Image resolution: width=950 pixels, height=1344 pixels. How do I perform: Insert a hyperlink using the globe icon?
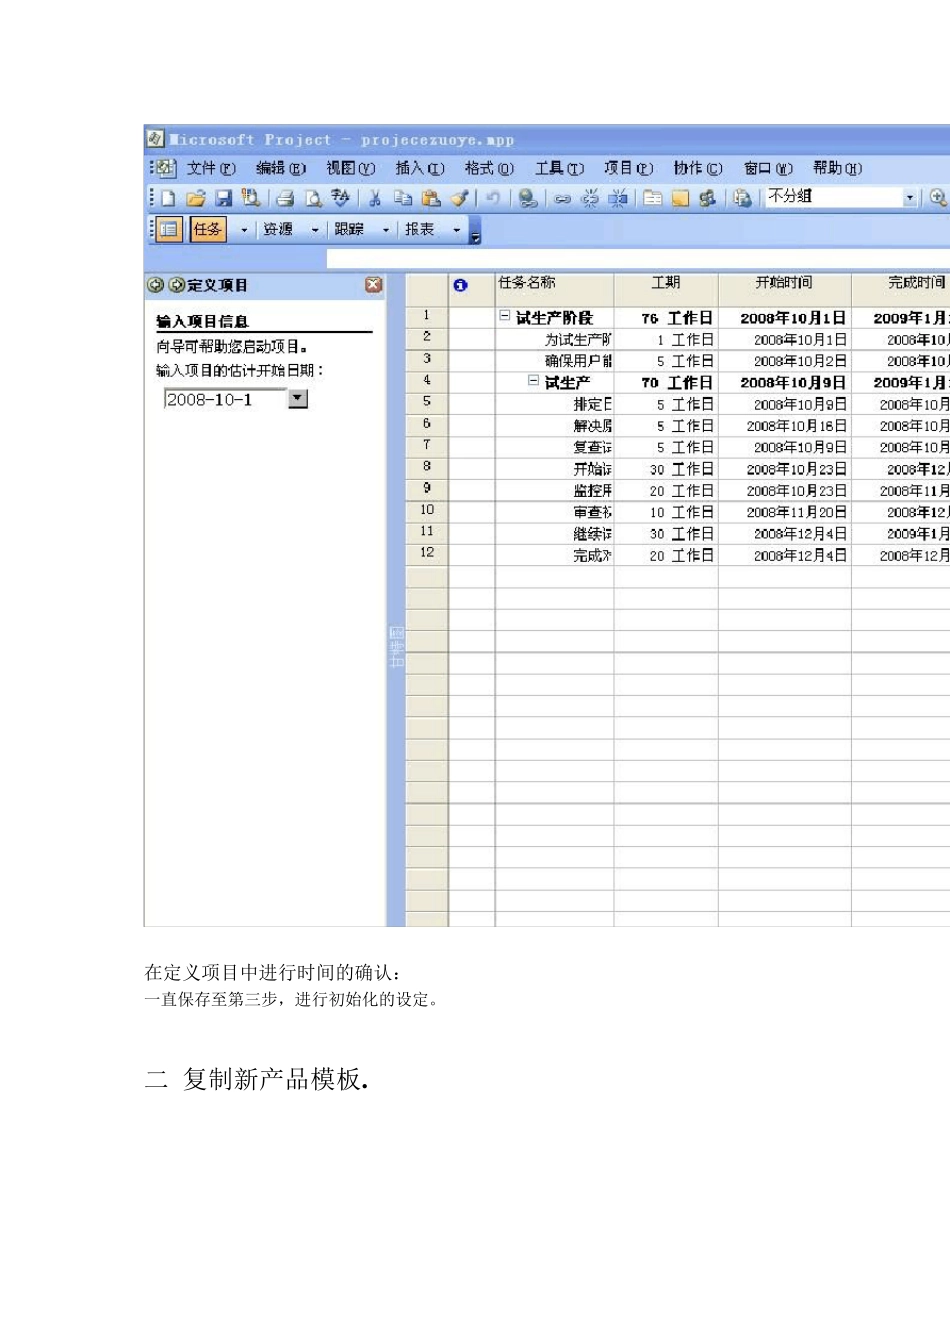coord(528,198)
